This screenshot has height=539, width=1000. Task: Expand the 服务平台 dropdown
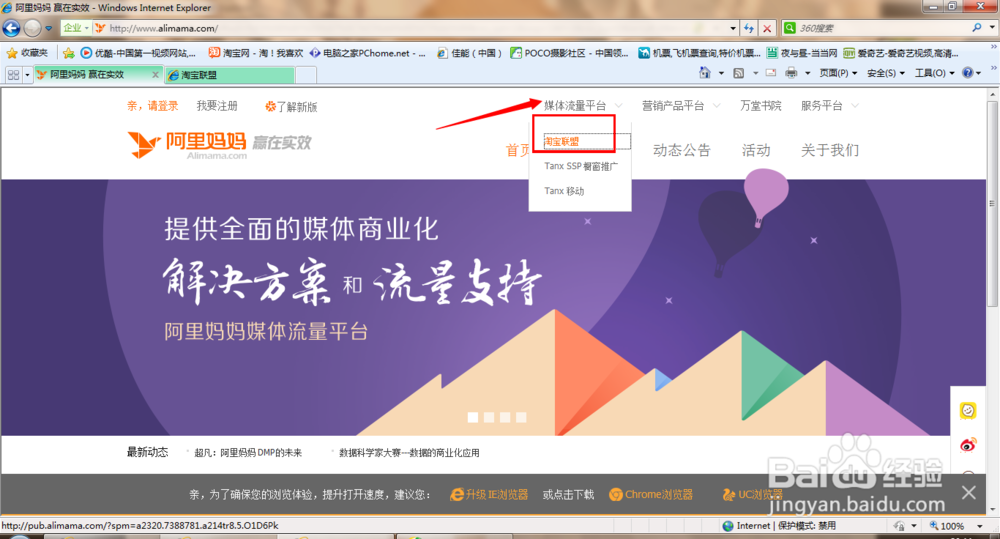[x=828, y=106]
